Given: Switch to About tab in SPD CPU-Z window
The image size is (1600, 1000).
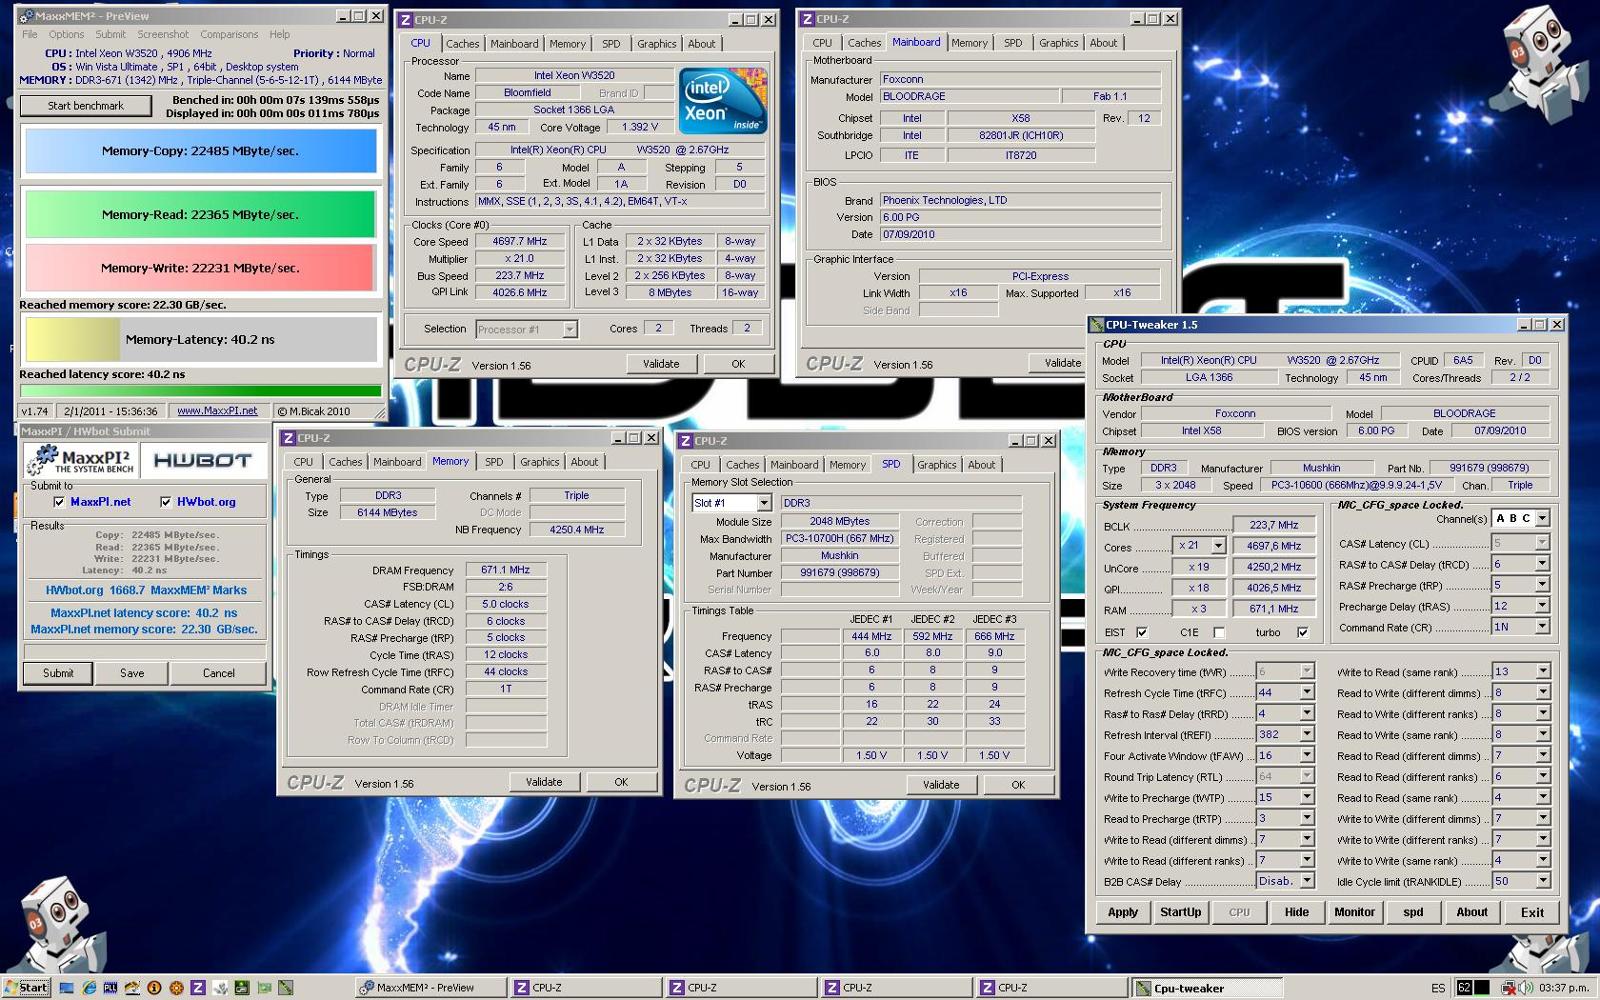Looking at the screenshot, I should point(981,465).
